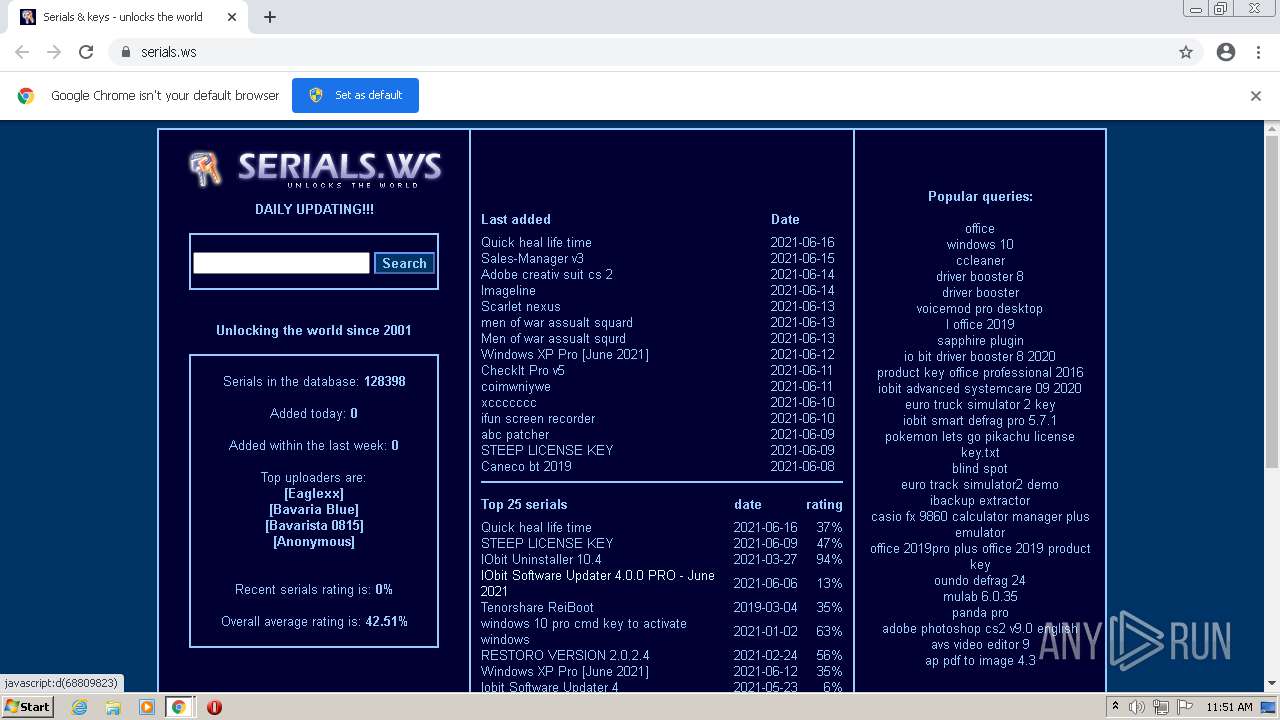The image size is (1280, 720).
Task: Close the Serials & keys tab
Action: pyautogui.click(x=232, y=17)
